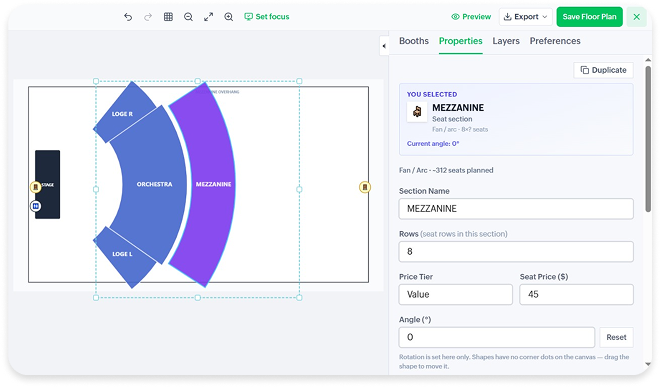The image size is (661, 388).
Task: Switch to the Booths tab
Action: coord(414,41)
